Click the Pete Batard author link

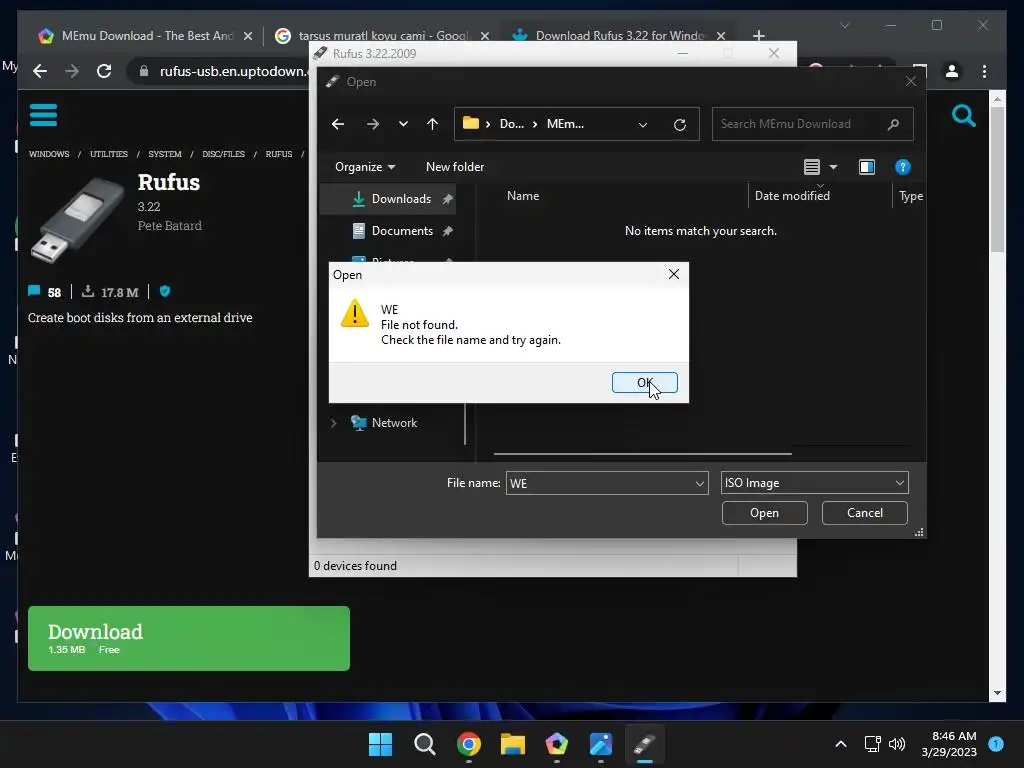point(170,226)
